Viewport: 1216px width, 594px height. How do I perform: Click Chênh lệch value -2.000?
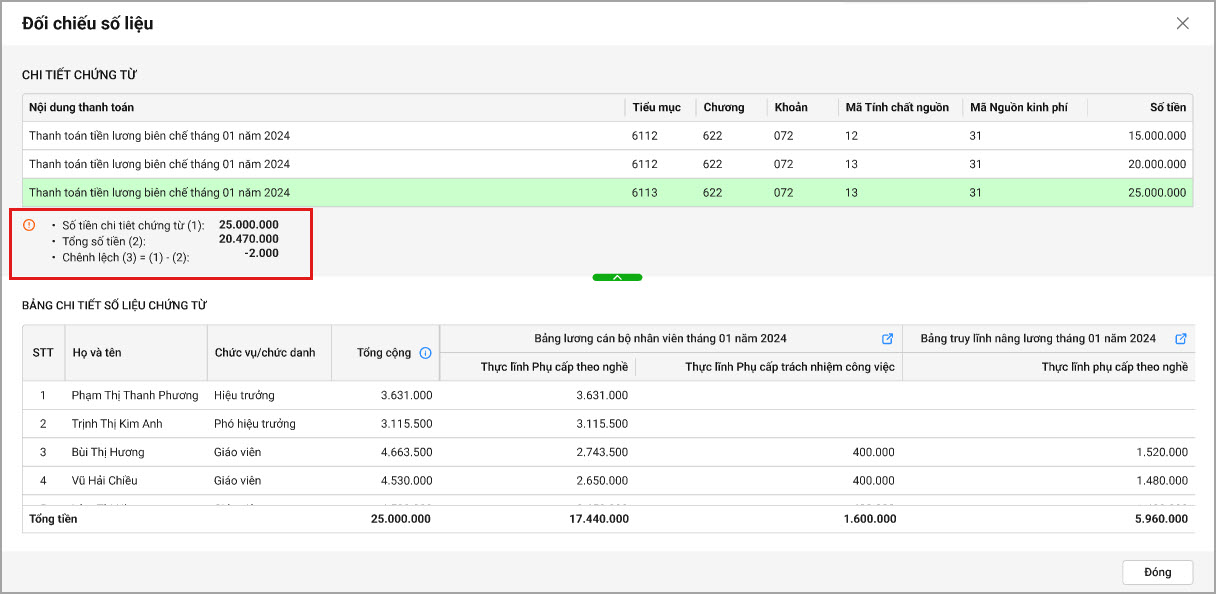coord(261,254)
